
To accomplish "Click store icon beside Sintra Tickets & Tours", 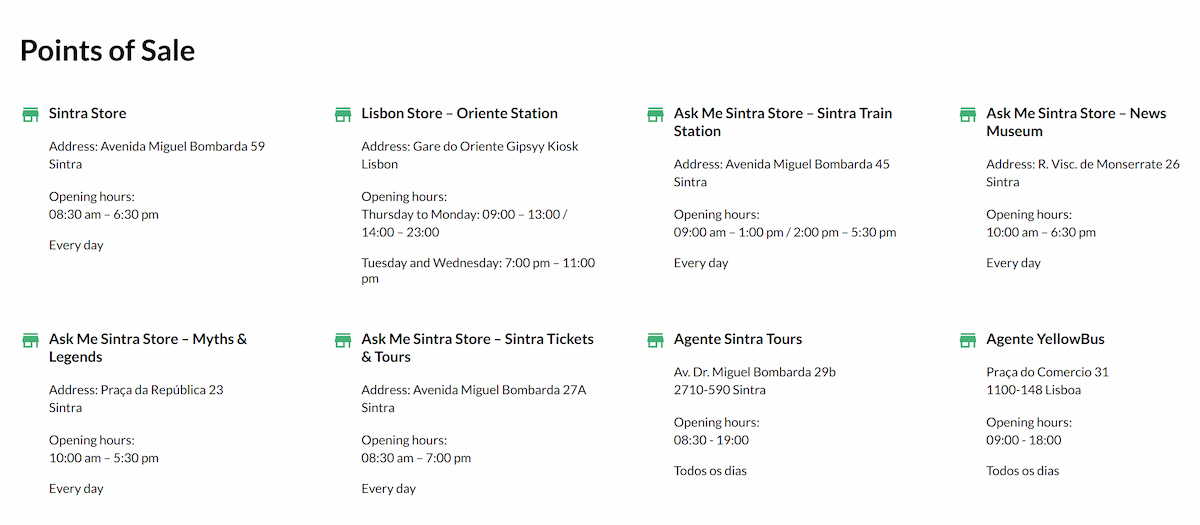I will (x=343, y=341).
